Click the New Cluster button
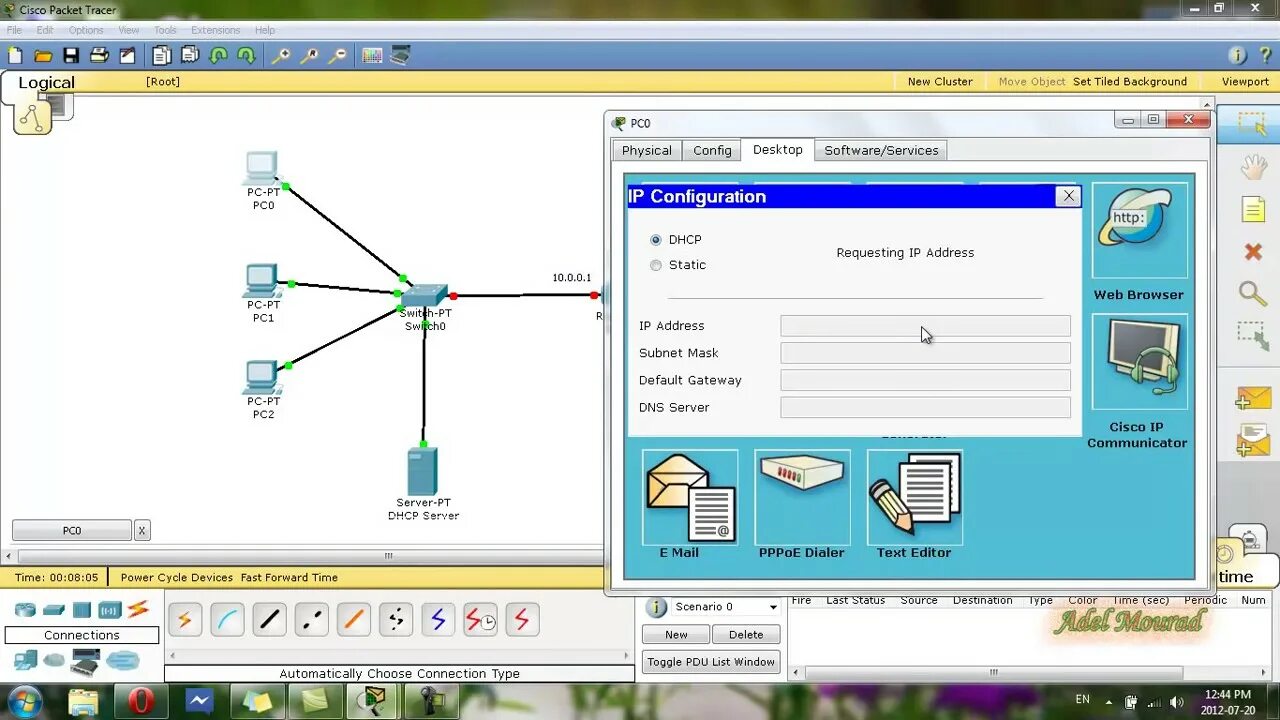Screen dimensions: 1280x720 pos(940,81)
